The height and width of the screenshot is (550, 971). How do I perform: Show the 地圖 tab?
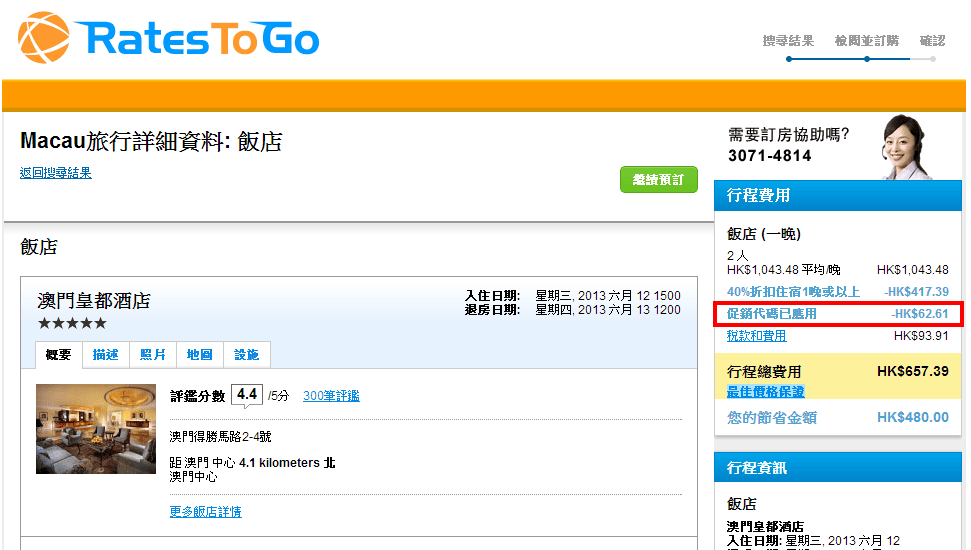(x=200, y=355)
